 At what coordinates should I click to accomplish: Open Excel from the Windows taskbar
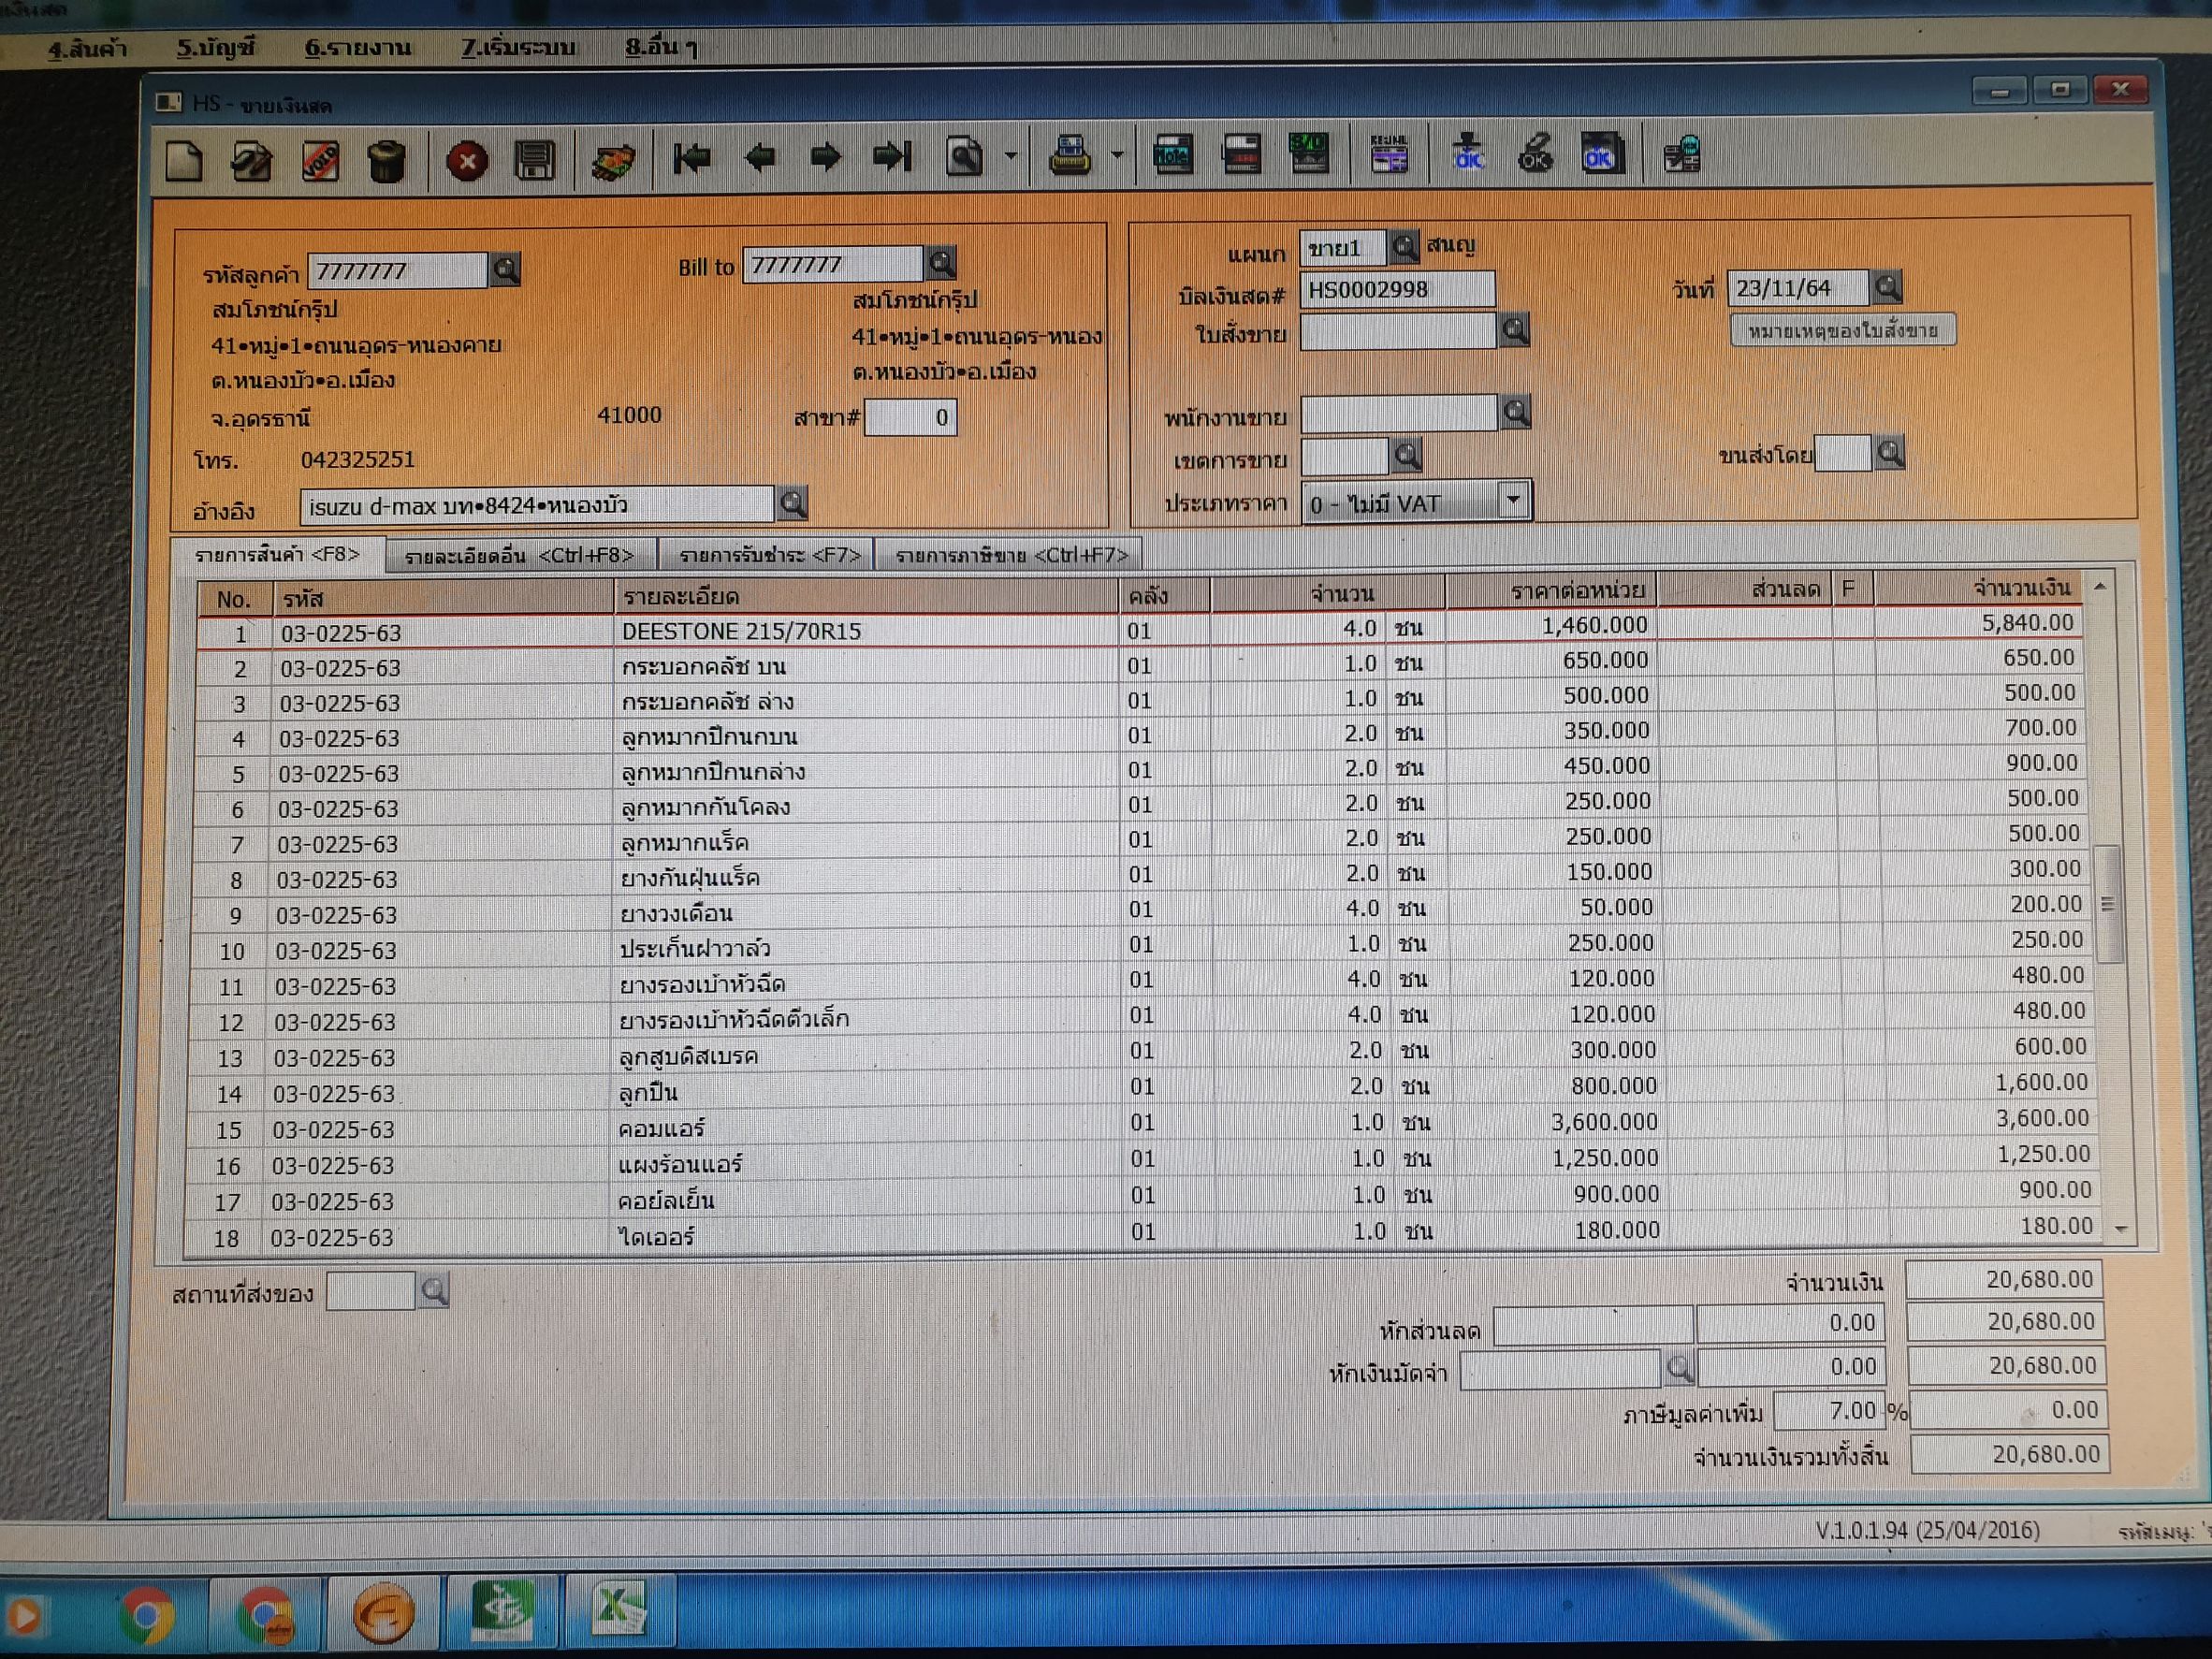point(619,1608)
